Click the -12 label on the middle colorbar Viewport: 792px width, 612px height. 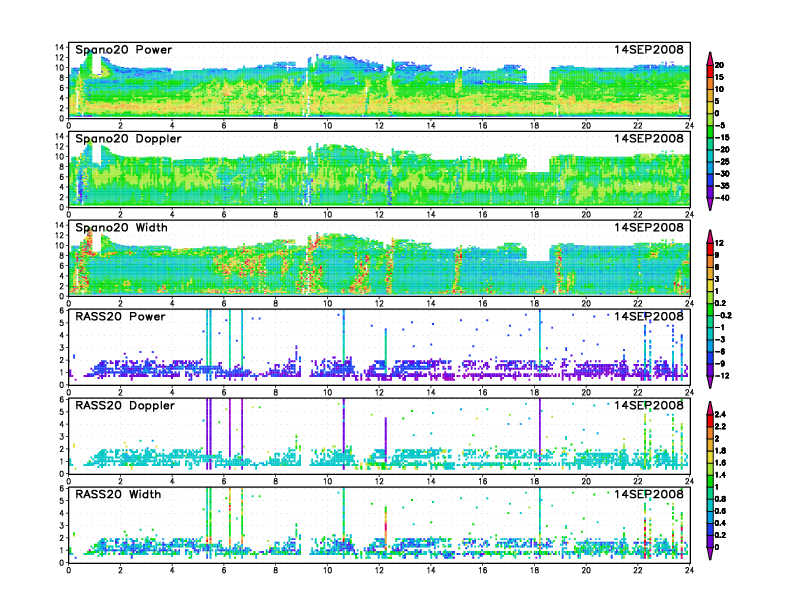pyautogui.click(x=722, y=376)
